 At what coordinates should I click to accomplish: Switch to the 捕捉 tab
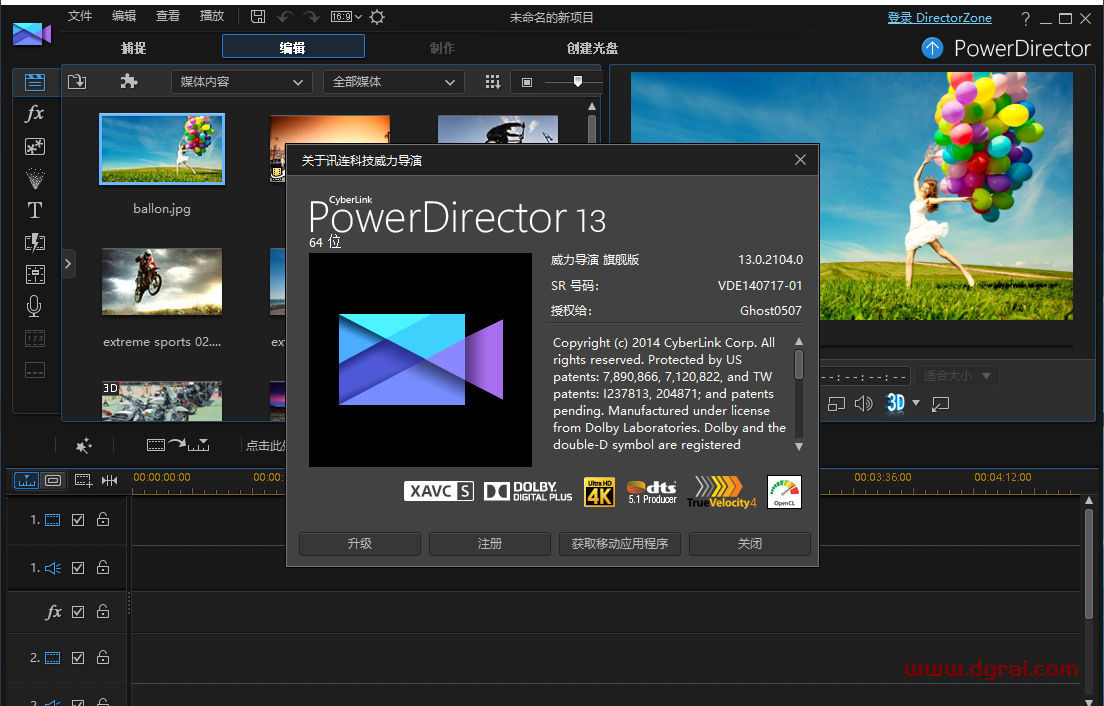point(134,48)
